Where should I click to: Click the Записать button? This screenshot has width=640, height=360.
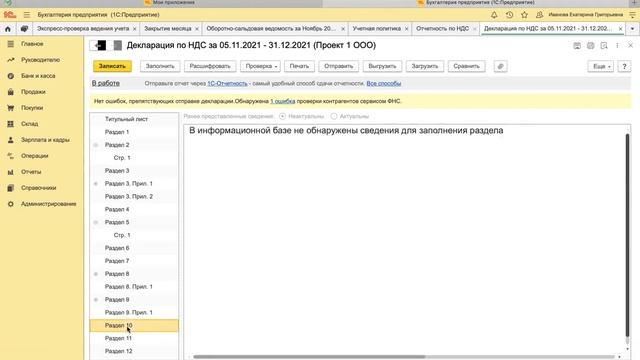point(112,66)
